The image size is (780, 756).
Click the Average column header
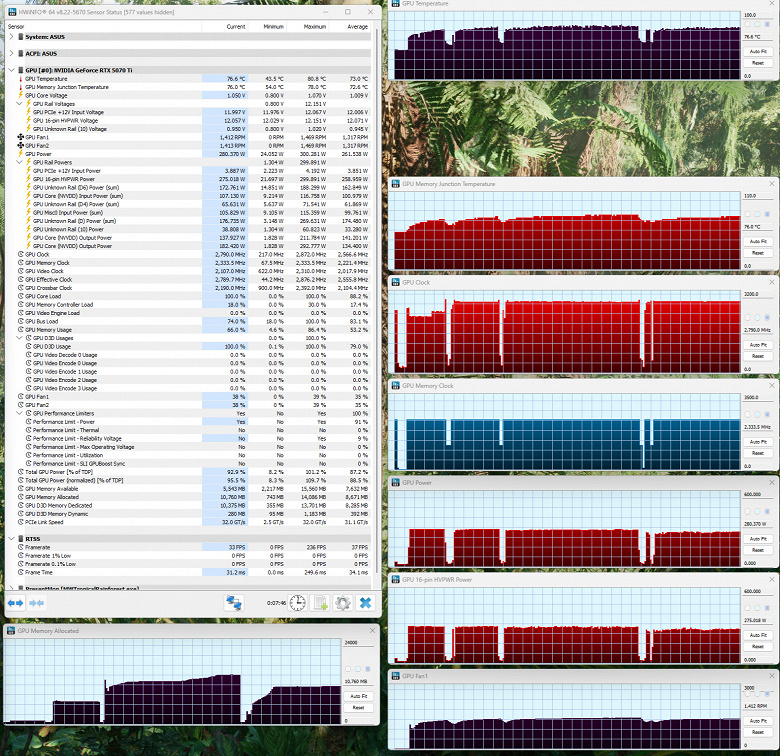357,26
